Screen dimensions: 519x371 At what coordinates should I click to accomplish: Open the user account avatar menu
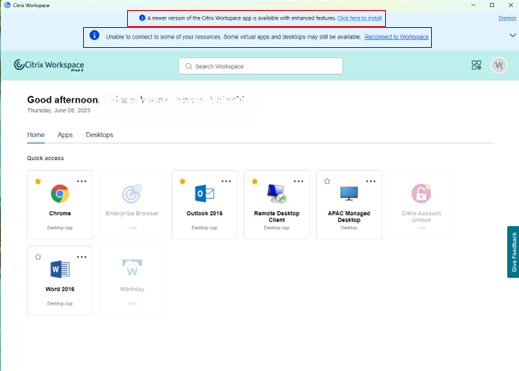tap(499, 65)
